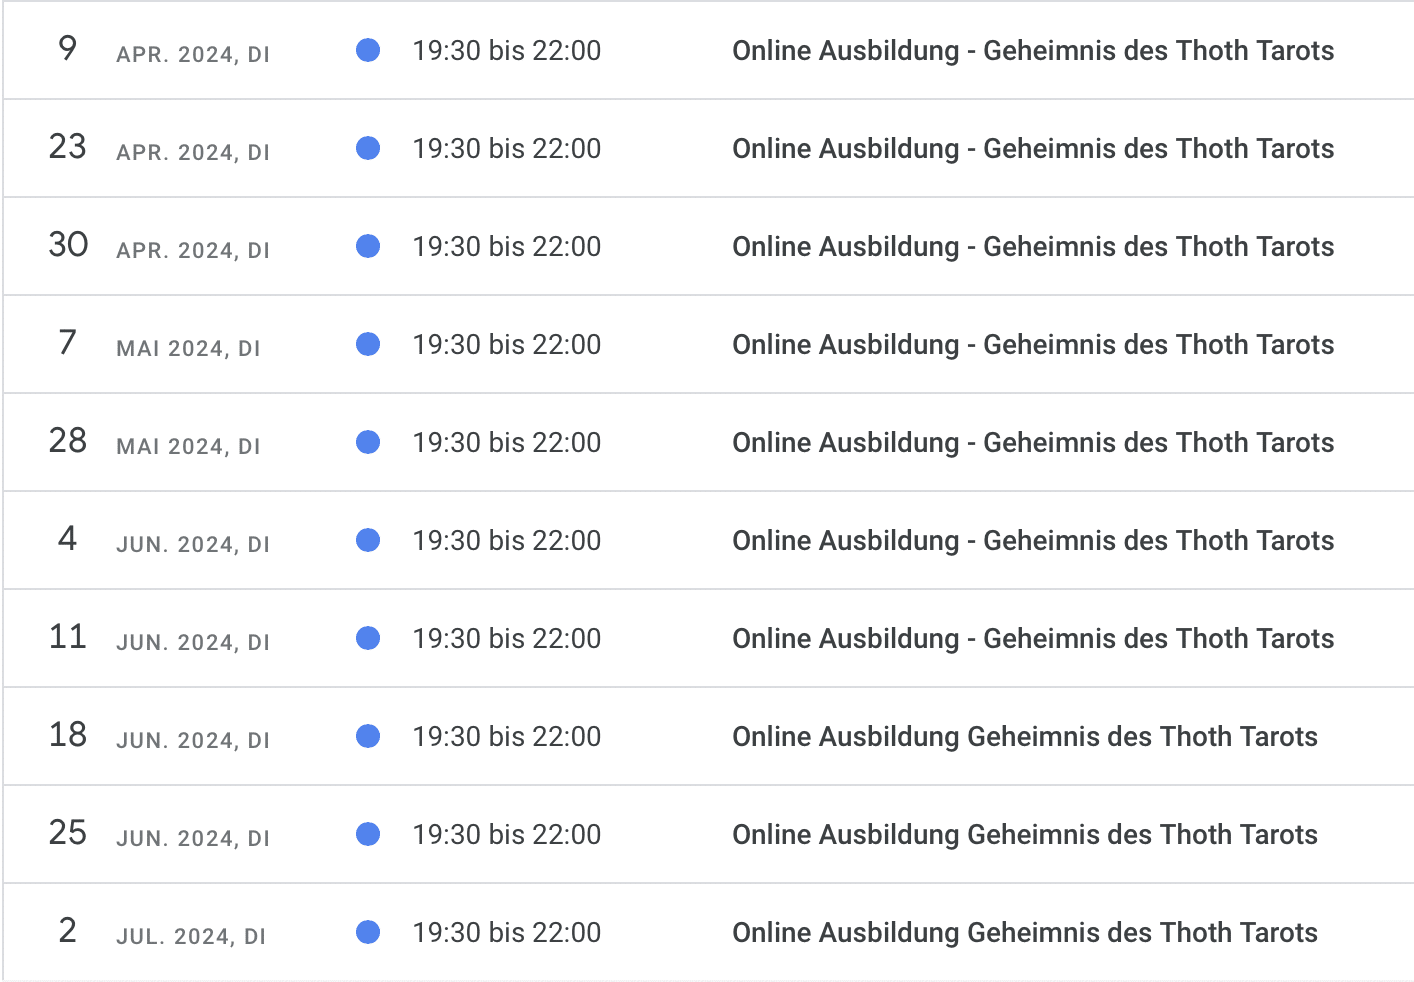Open the Thoth Tarots event on 11 June

click(x=1032, y=639)
